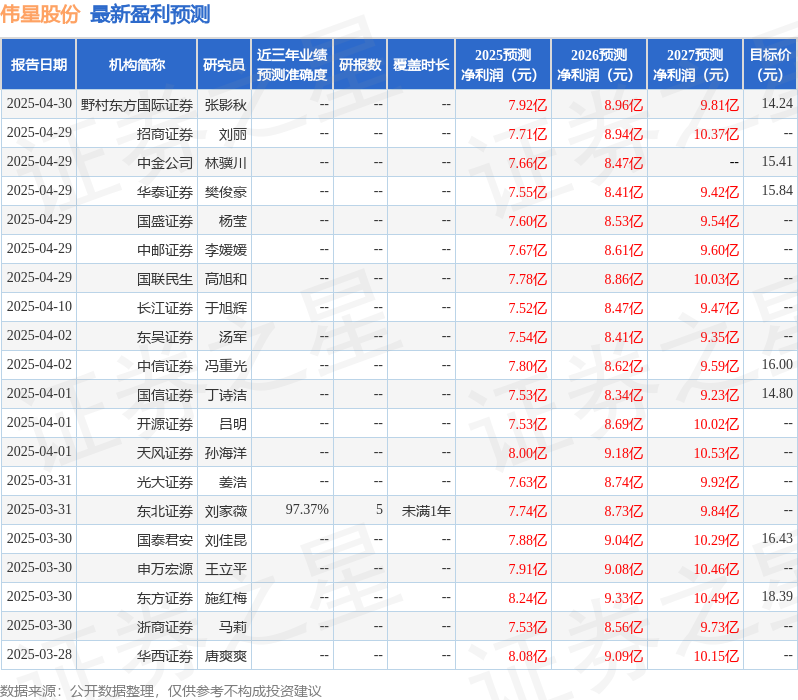Click the 伟星股份 stock name title
798x700 pixels.
click(x=41, y=14)
